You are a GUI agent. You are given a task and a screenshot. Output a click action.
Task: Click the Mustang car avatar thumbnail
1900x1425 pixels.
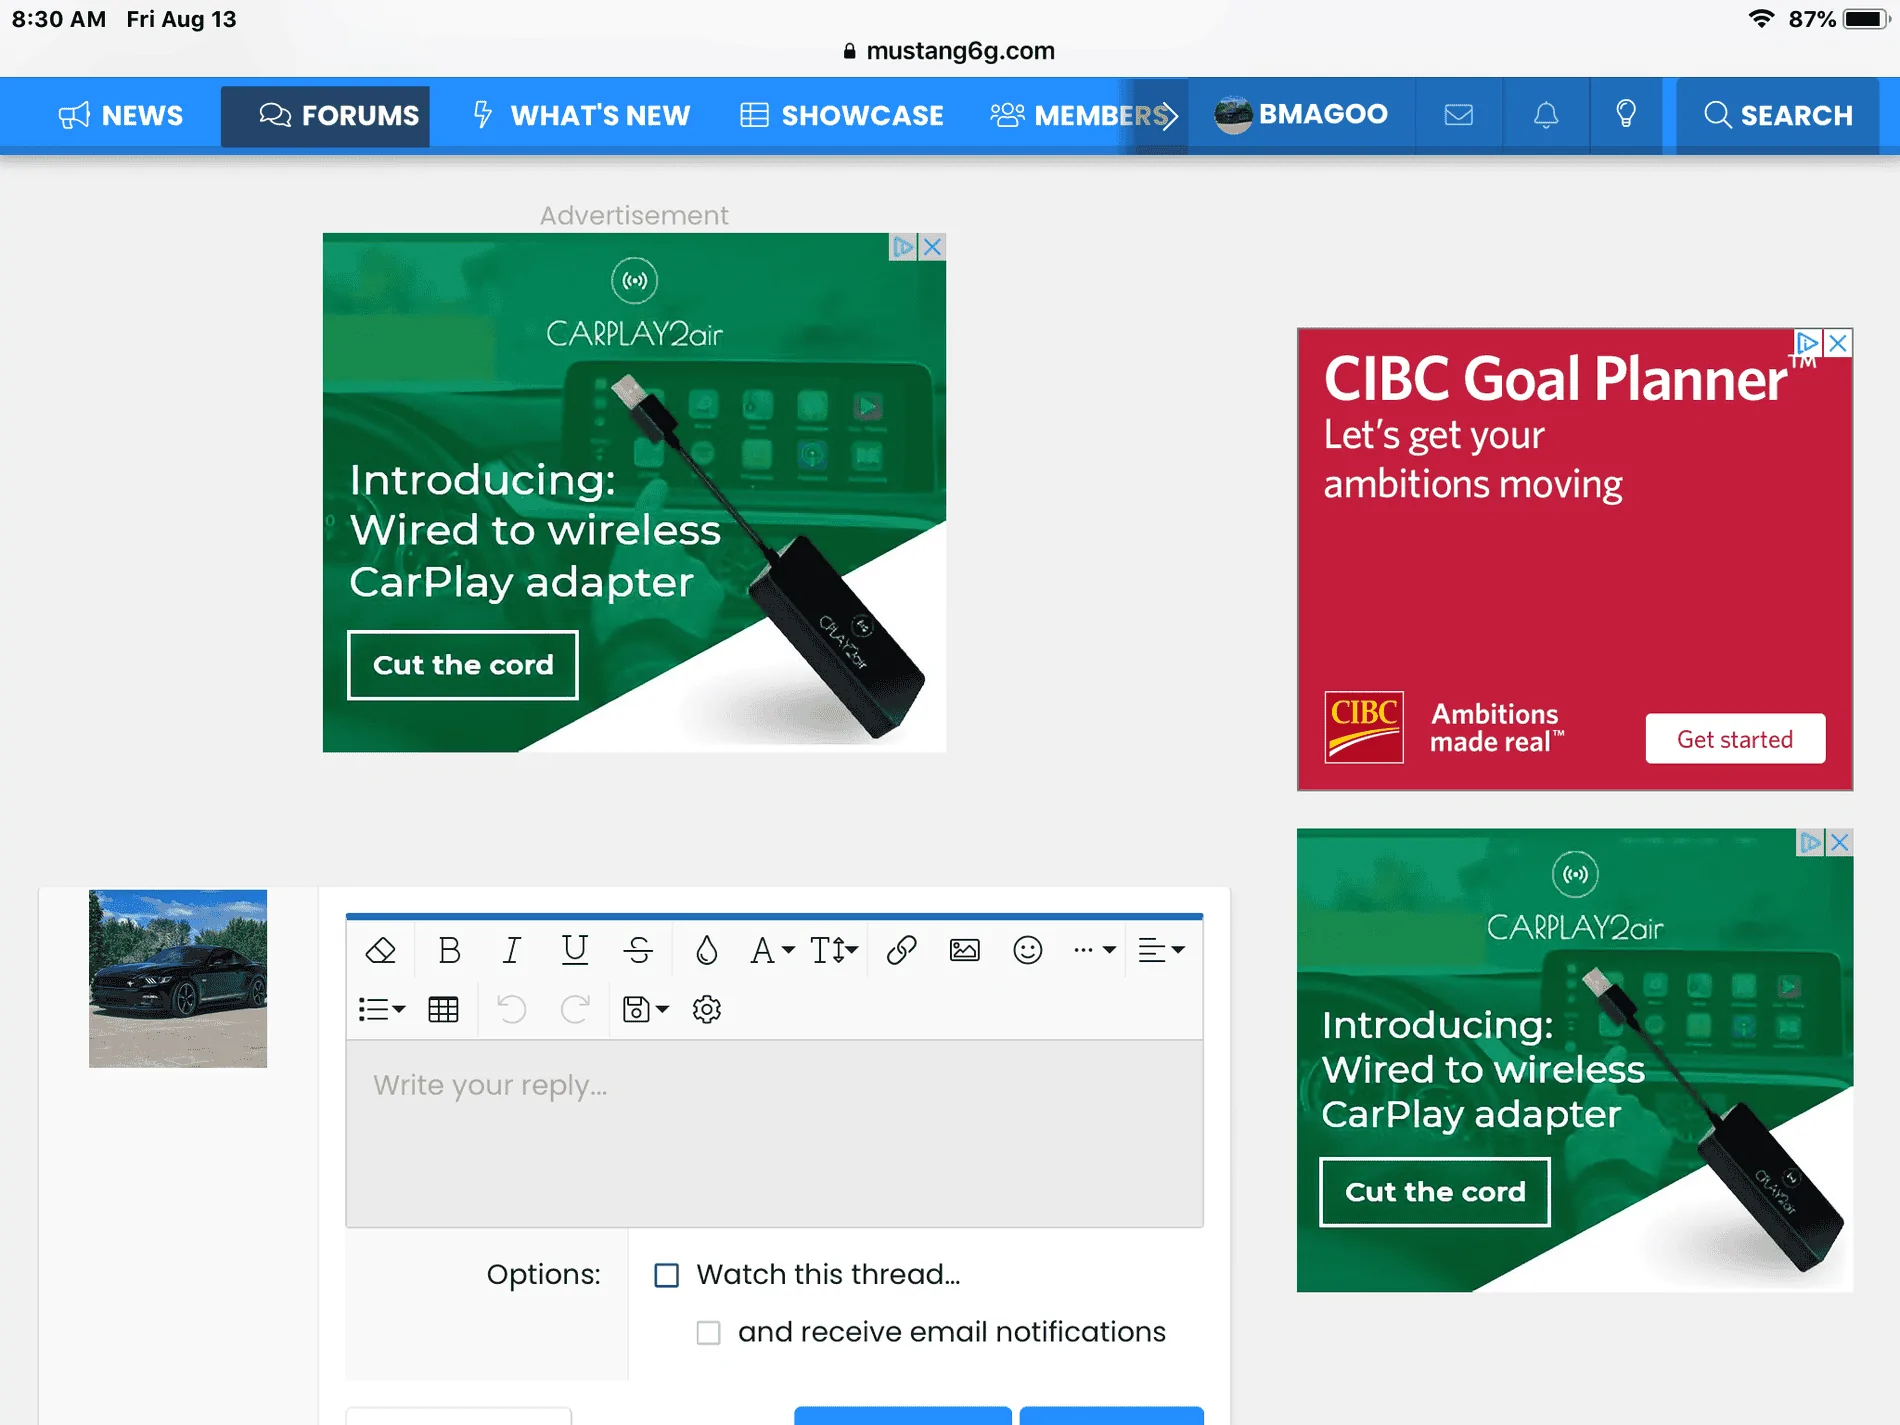(x=178, y=979)
